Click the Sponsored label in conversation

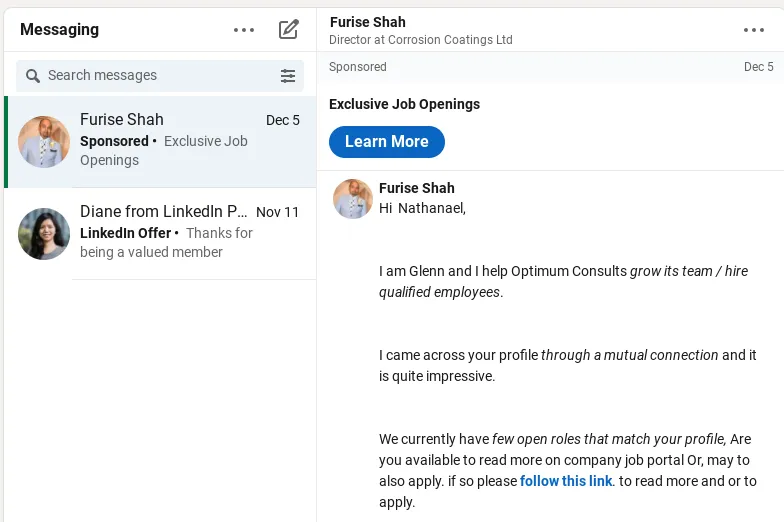pos(358,66)
